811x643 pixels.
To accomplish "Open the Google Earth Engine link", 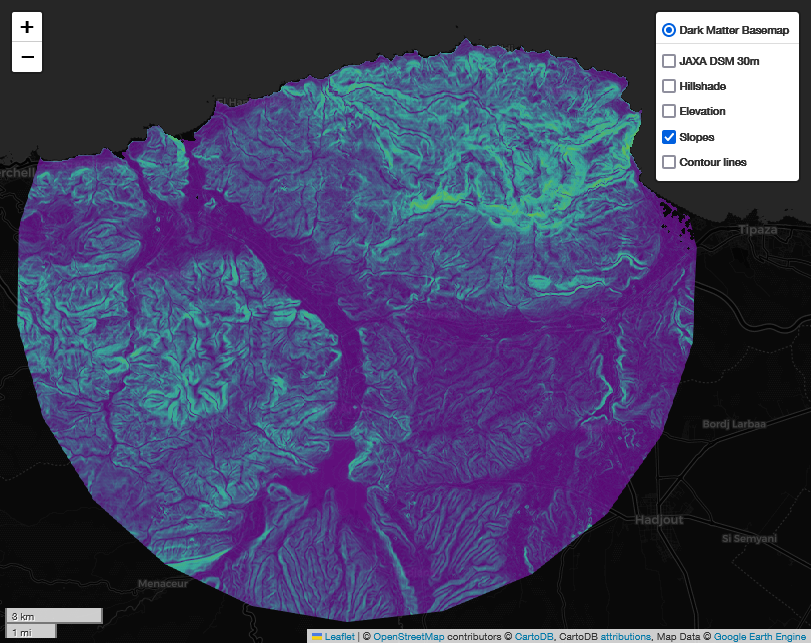I will click(x=761, y=636).
